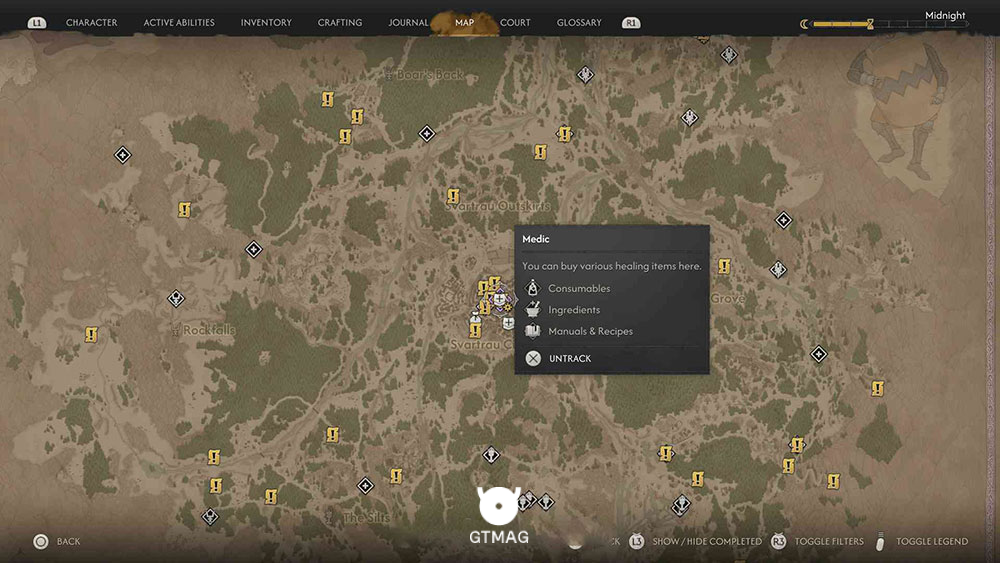This screenshot has height=563, width=1000.
Task: Click the Medic title in the popup
Action: [x=535, y=239]
